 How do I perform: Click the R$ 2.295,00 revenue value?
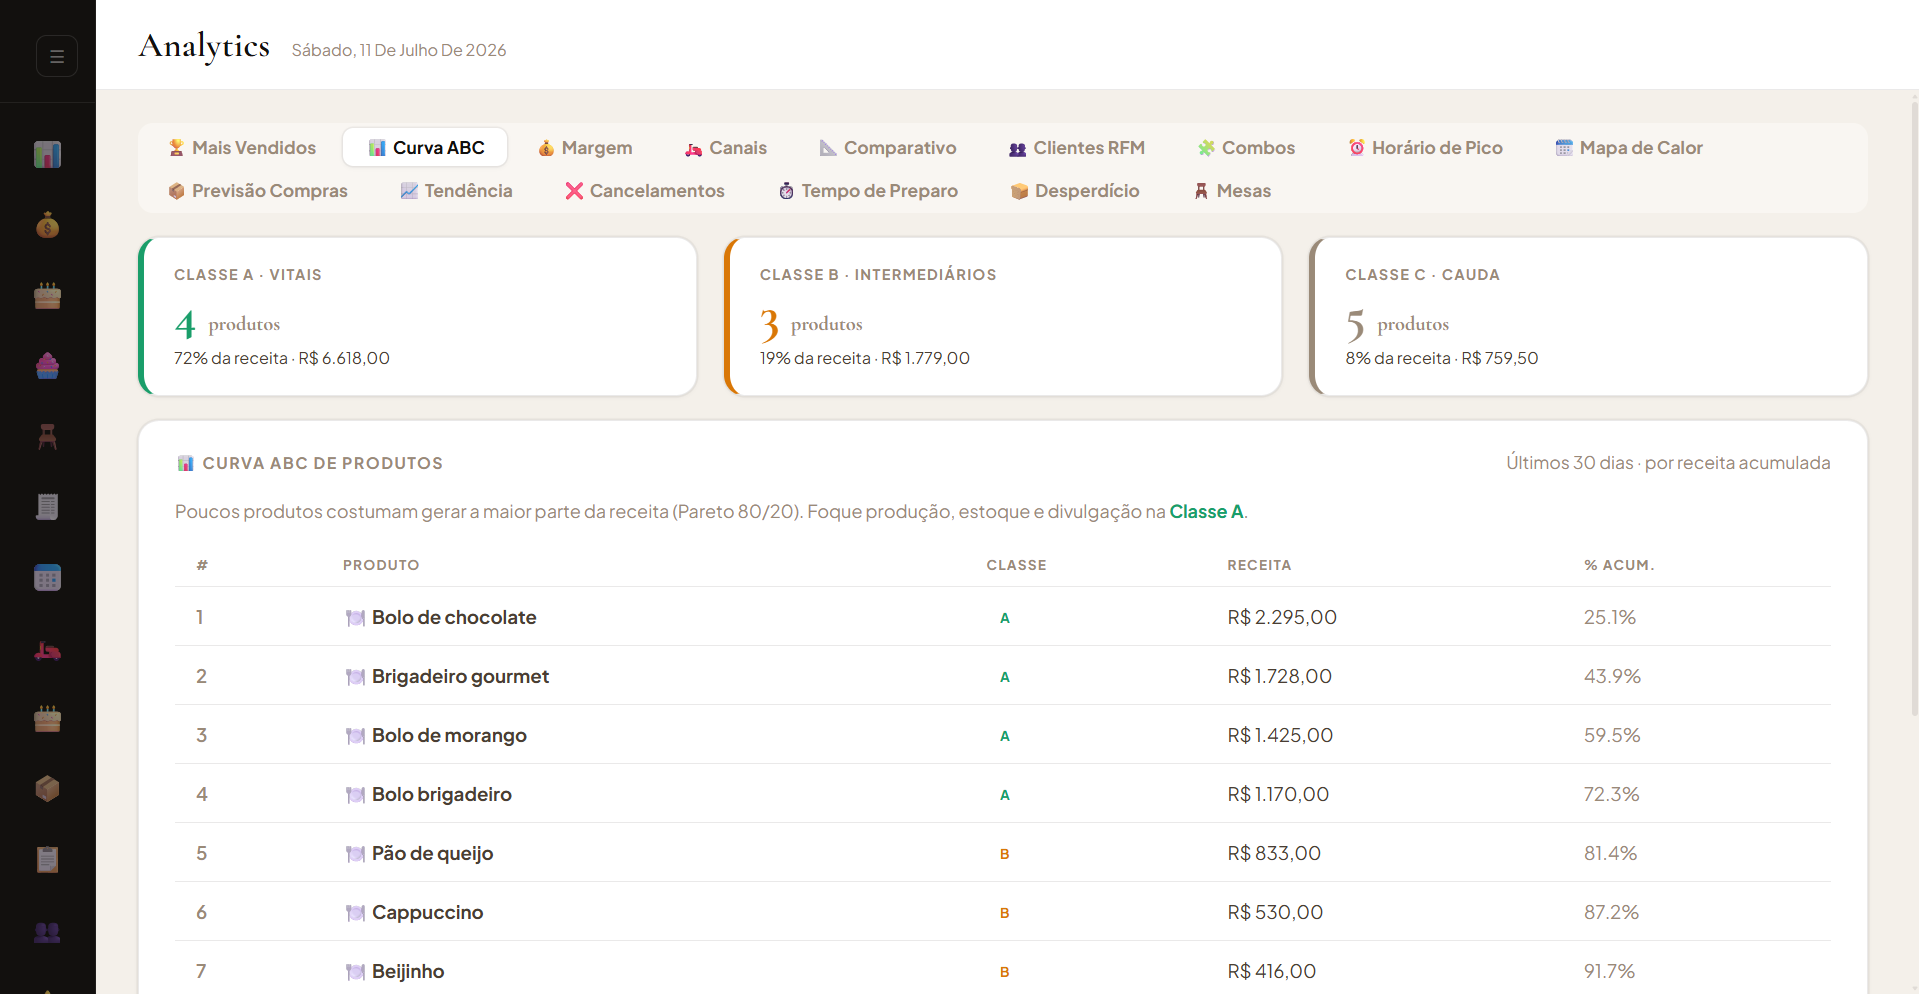(x=1282, y=618)
